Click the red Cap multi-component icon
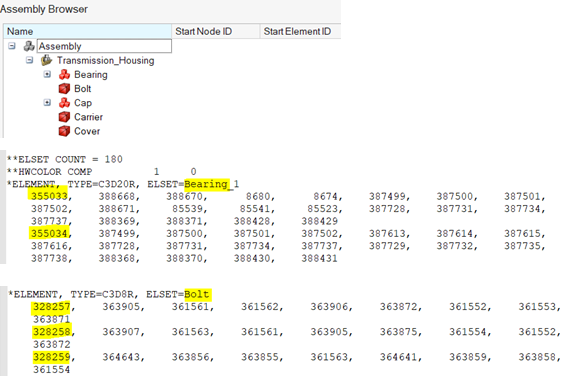Viewport: 580px width, 376px height. pyautogui.click(x=64, y=103)
